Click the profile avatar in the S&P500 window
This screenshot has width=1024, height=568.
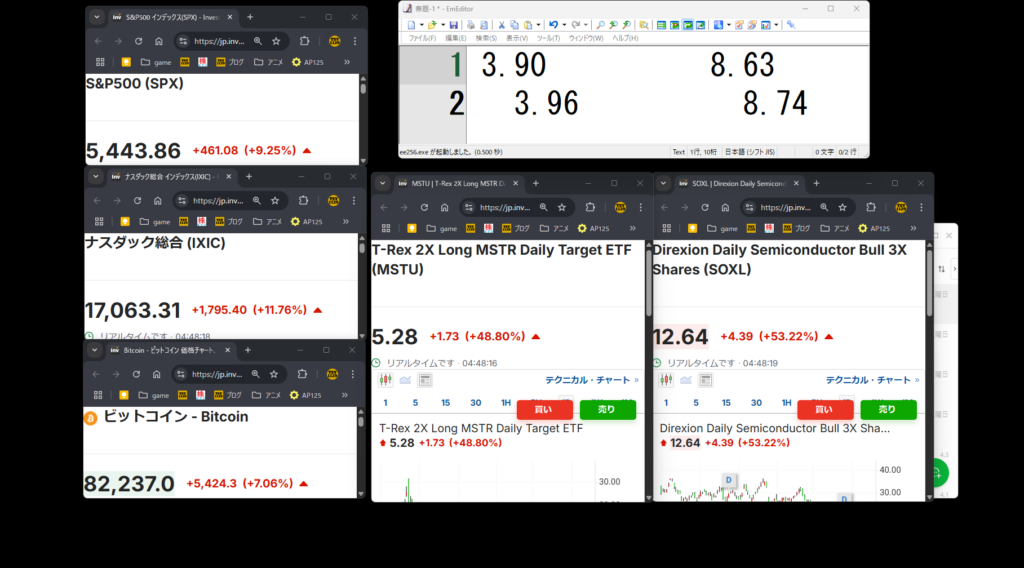coord(334,41)
